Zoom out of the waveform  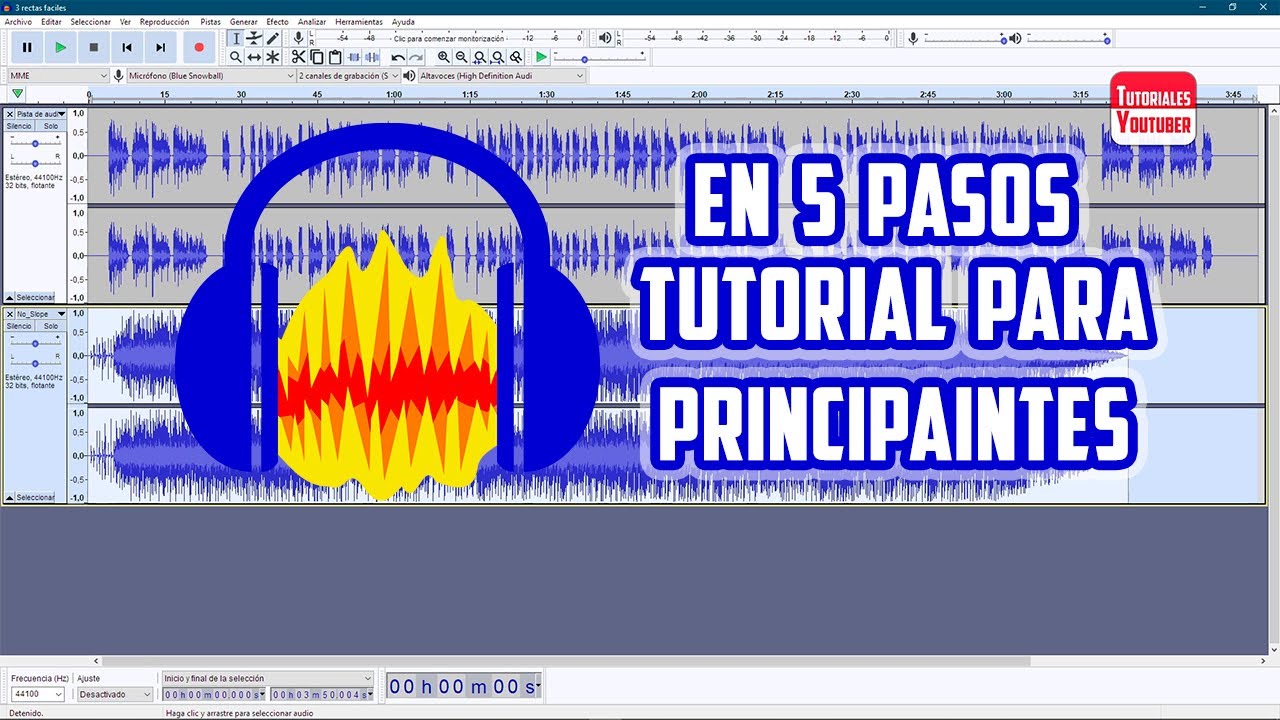tap(462, 57)
